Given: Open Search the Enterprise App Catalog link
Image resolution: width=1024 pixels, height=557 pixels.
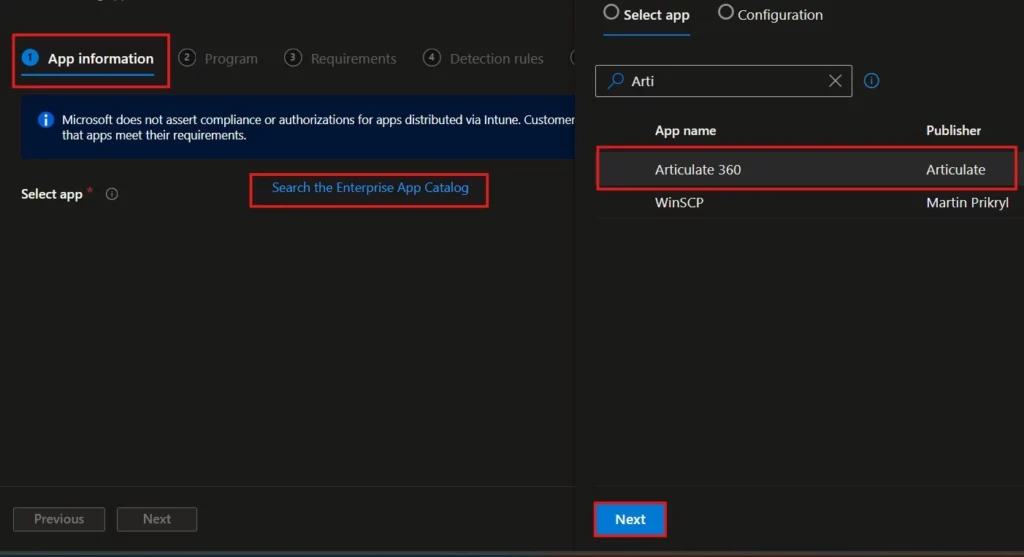Looking at the screenshot, I should (x=370, y=188).
